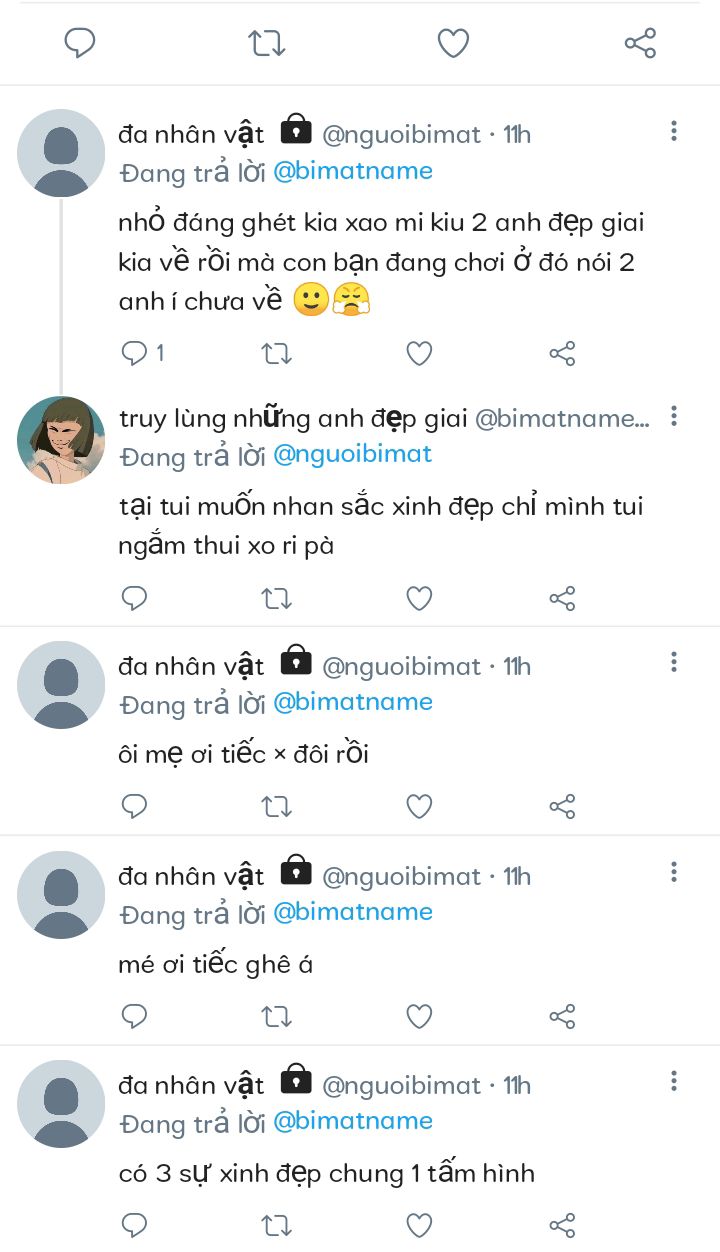
Task: Reply to the "nhỏ đáng ghét kia" tweet
Action: (x=135, y=353)
